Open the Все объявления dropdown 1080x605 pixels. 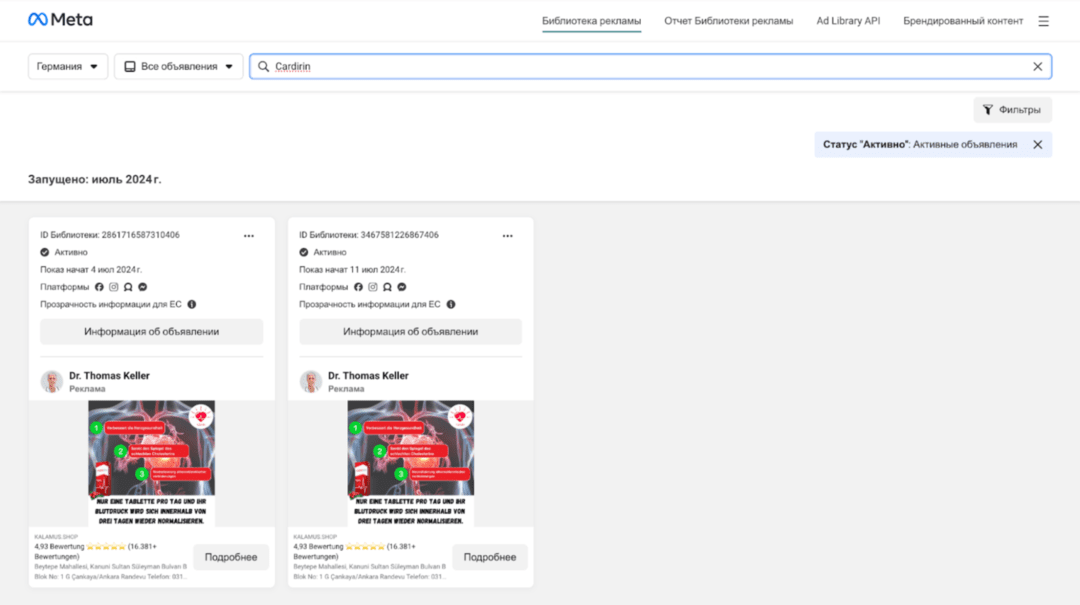point(178,65)
